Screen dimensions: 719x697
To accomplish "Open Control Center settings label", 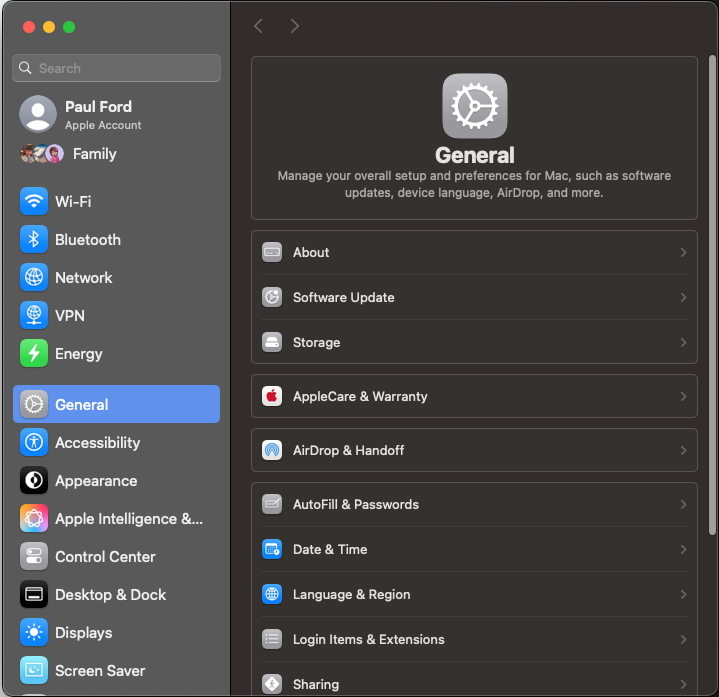I will click(105, 557).
